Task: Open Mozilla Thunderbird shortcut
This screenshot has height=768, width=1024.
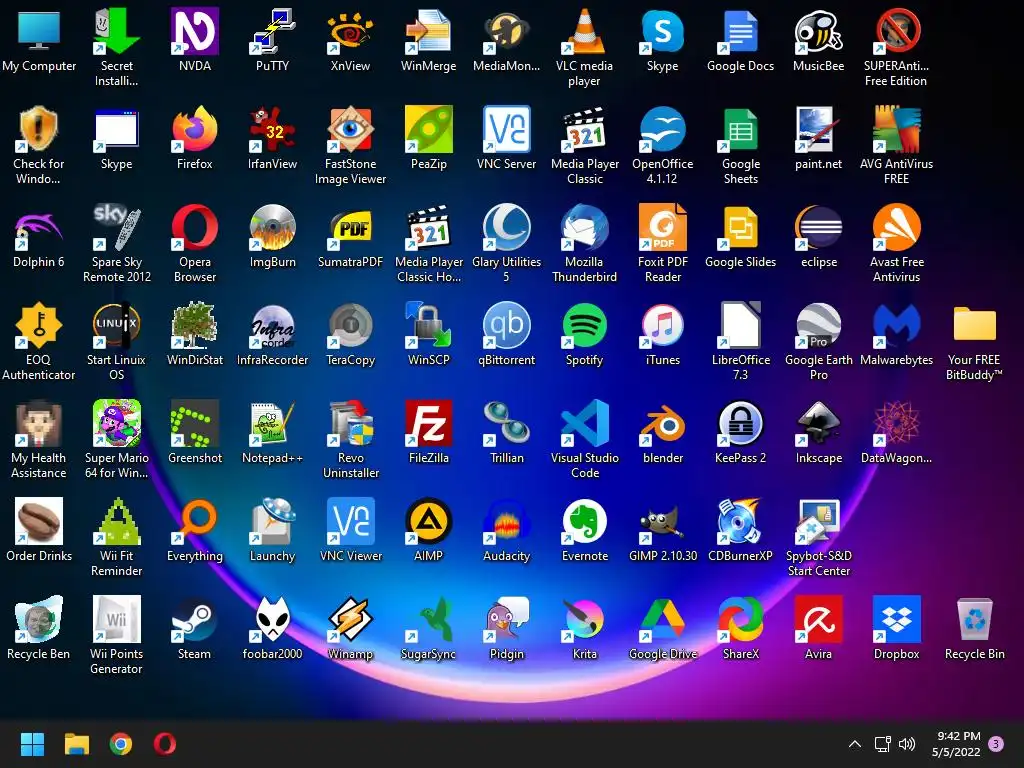Action: [x=584, y=227]
